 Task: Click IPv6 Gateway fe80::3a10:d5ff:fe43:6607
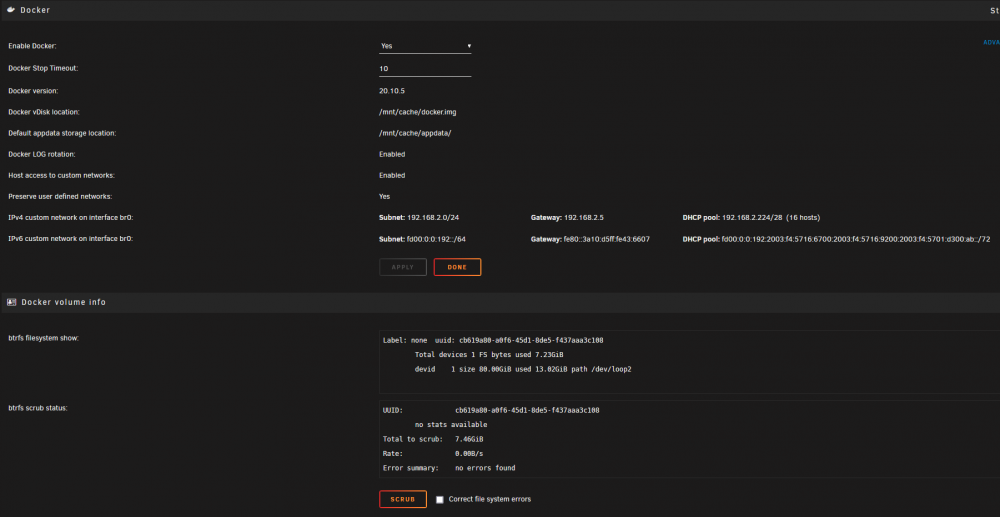tap(590, 239)
